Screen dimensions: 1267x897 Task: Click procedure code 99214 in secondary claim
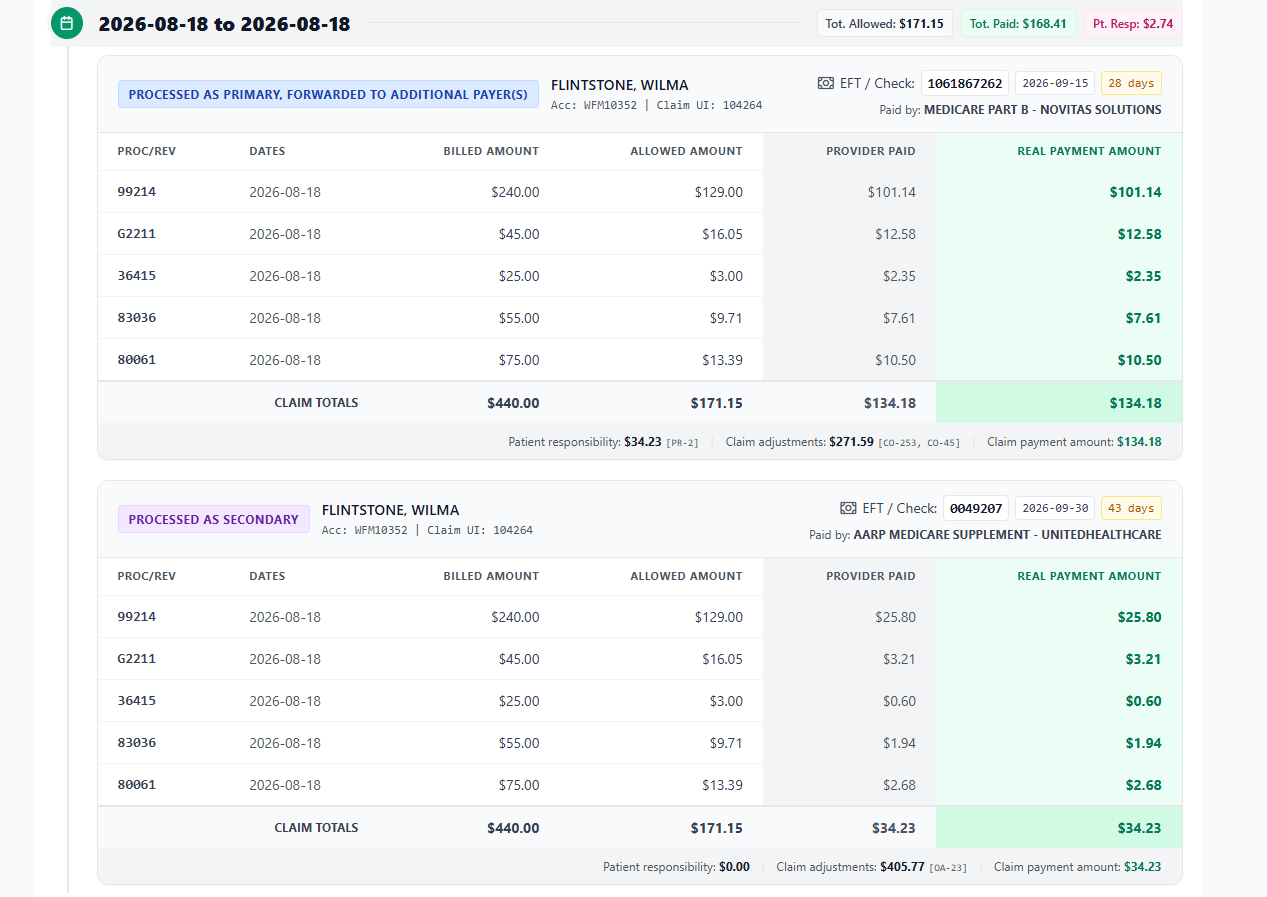[137, 617]
